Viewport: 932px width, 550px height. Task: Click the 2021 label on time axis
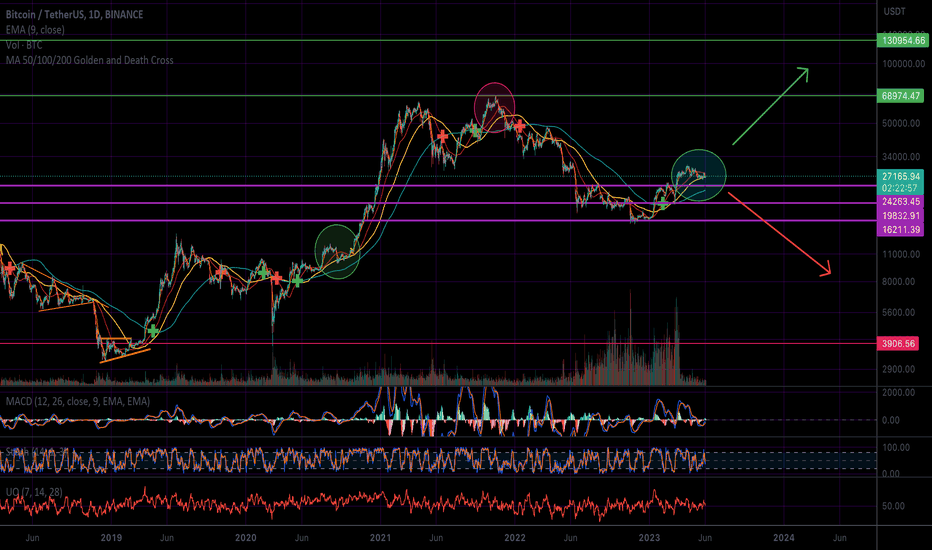point(380,538)
